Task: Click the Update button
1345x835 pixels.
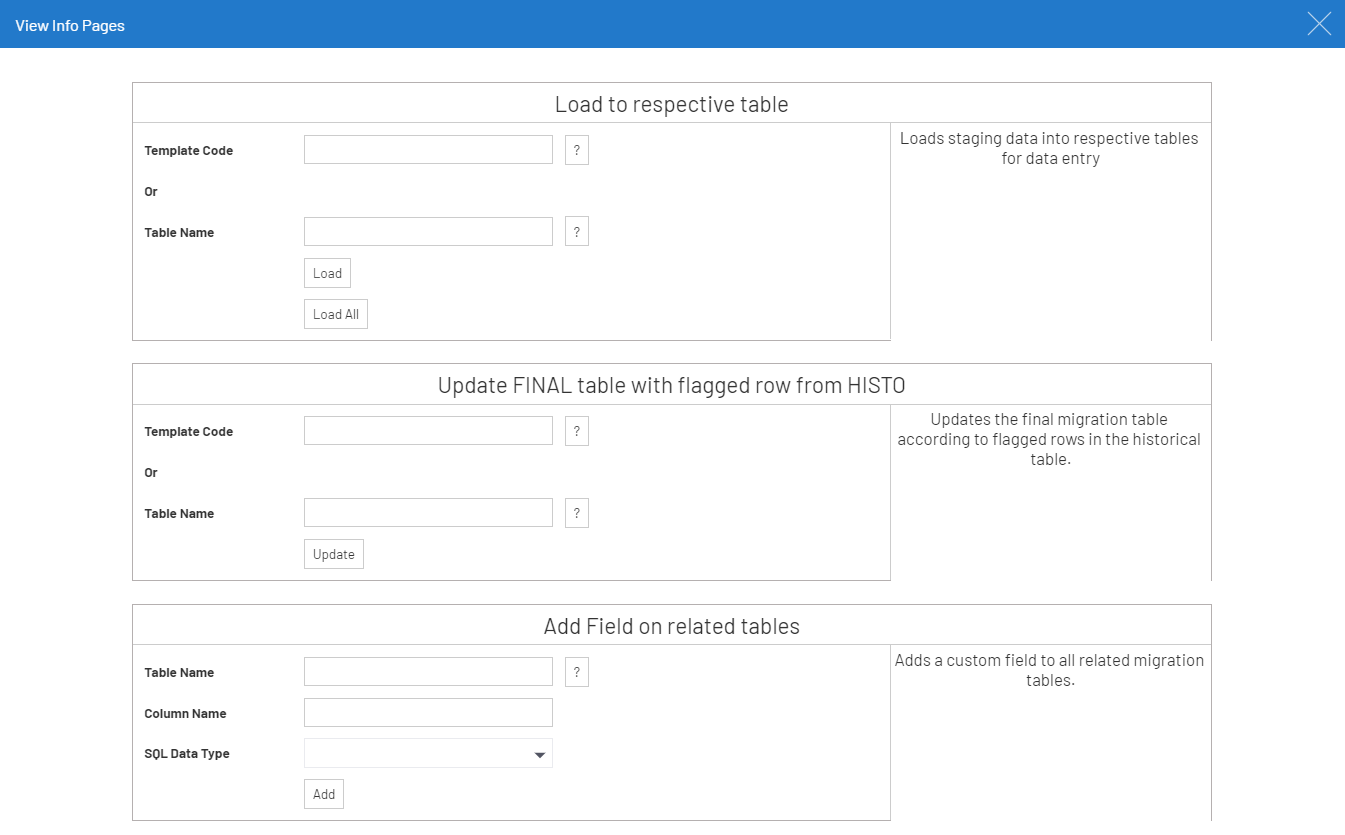Action: 333,554
